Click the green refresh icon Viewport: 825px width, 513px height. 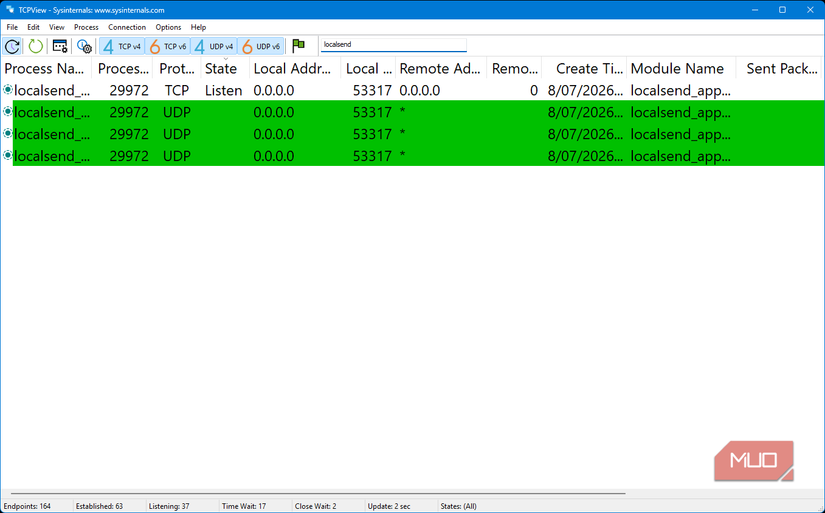click(x=35, y=46)
